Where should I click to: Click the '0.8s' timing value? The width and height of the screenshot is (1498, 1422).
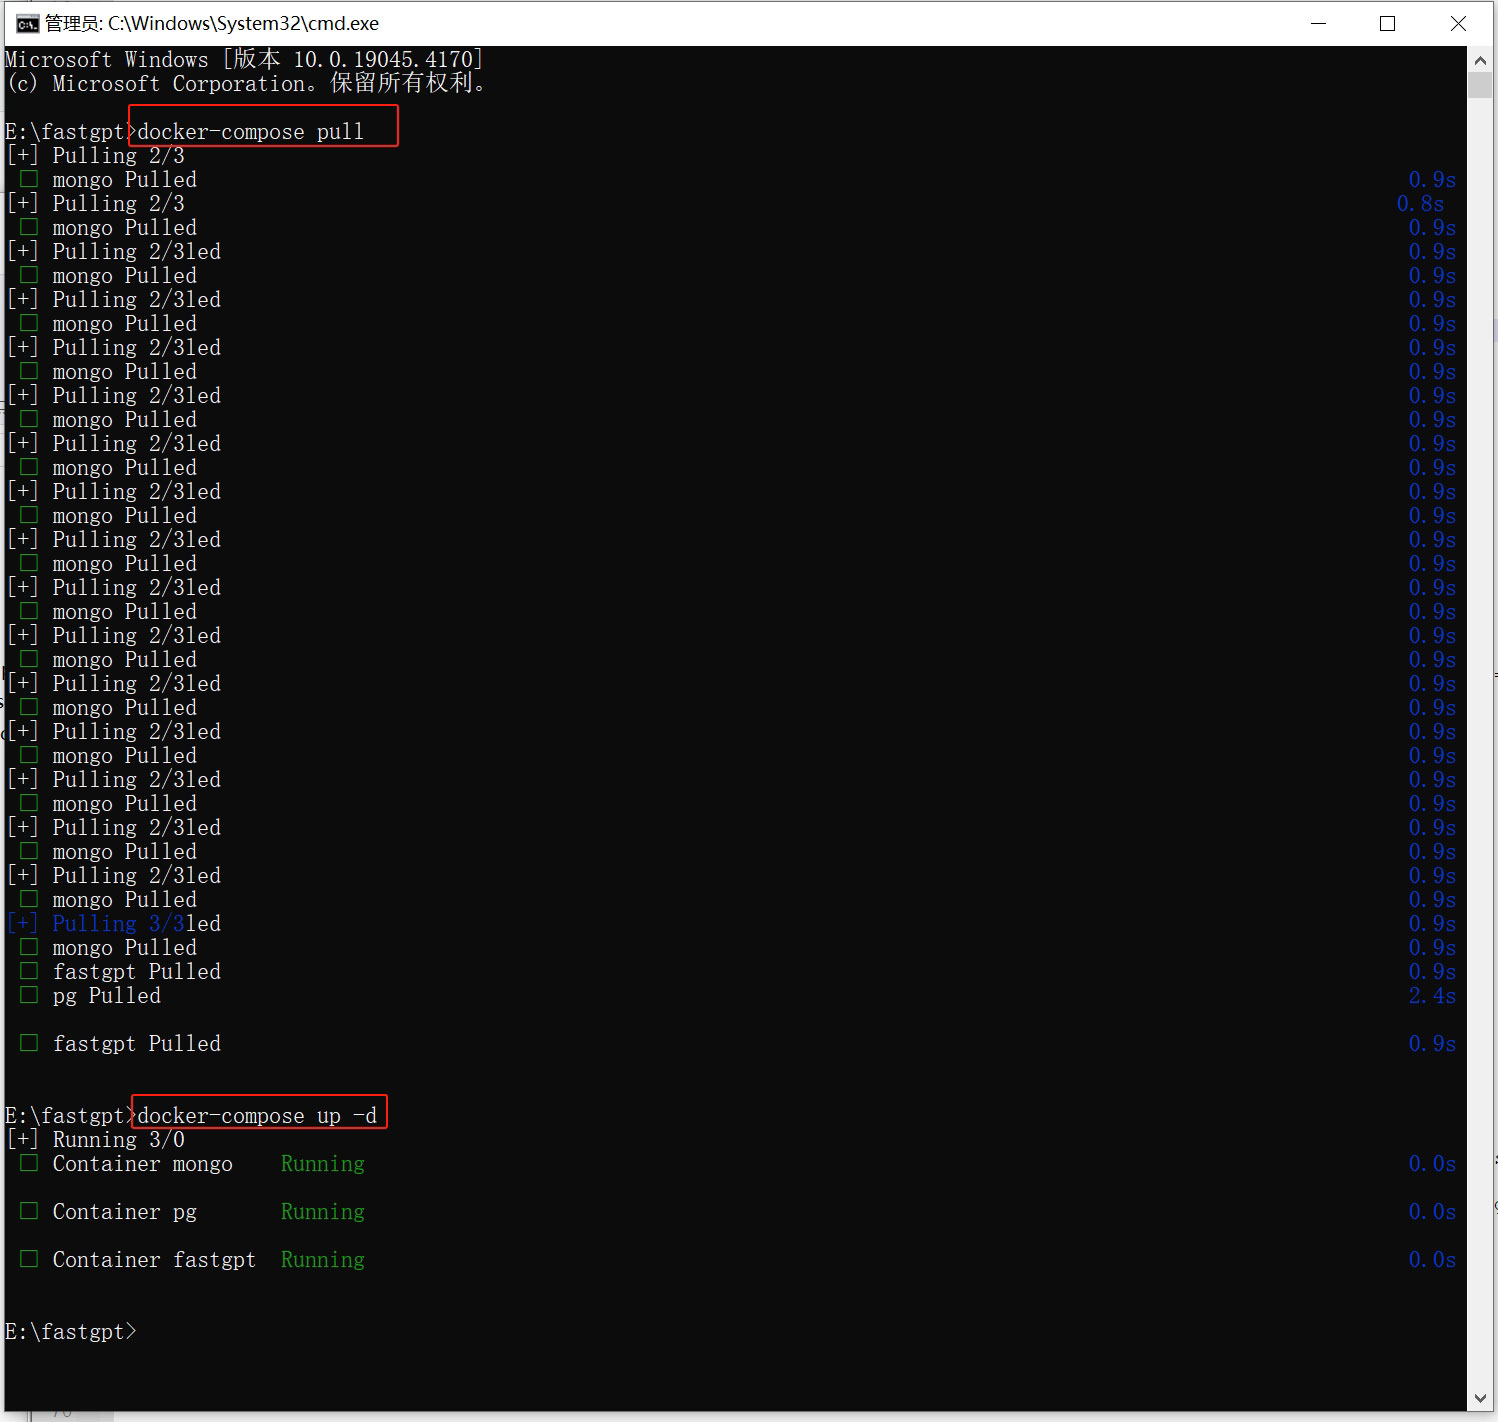(1420, 204)
